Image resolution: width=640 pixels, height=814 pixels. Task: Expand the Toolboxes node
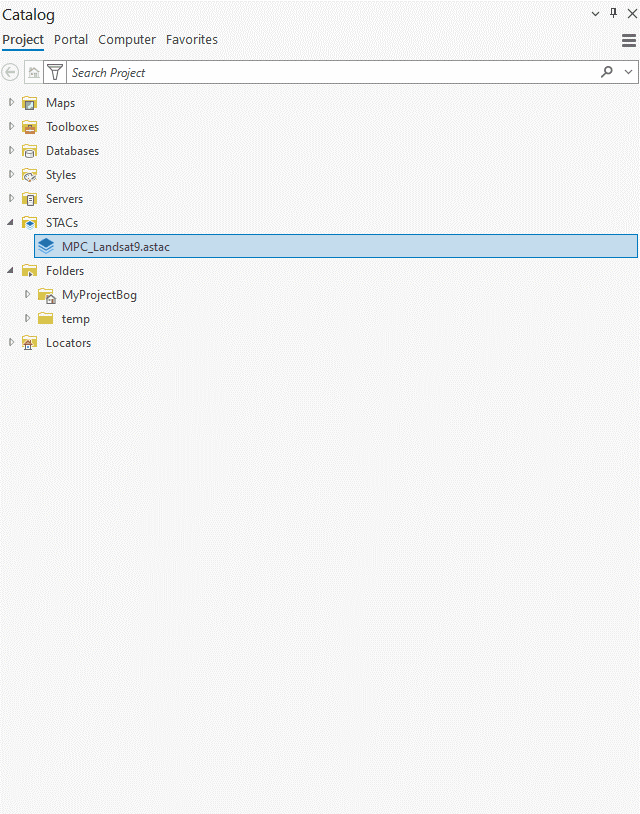11,126
